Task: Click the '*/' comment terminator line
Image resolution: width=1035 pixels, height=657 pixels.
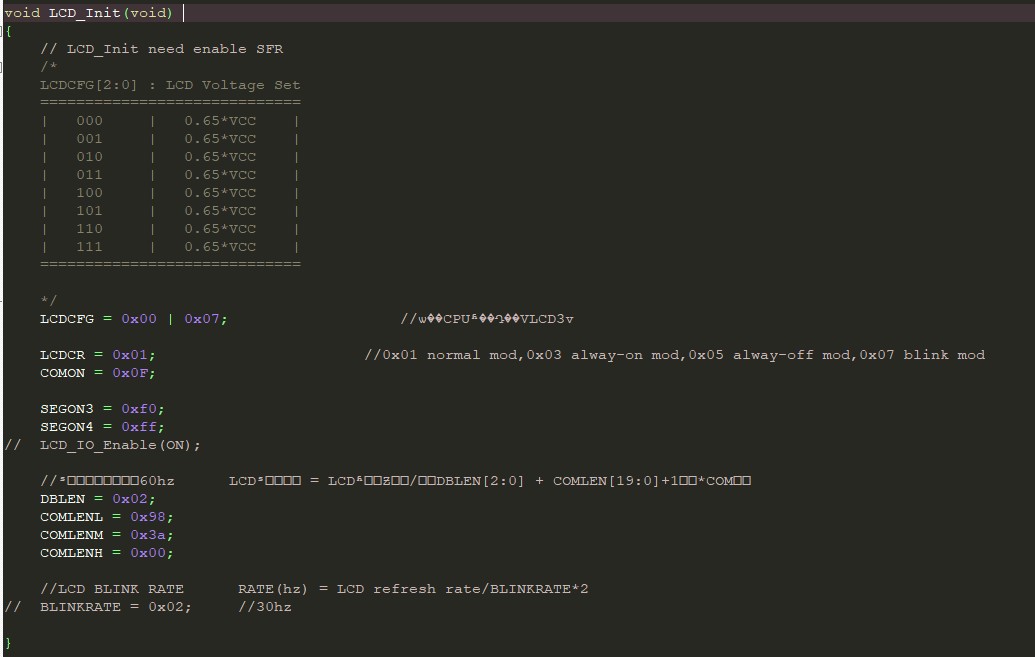Action: click(49, 301)
